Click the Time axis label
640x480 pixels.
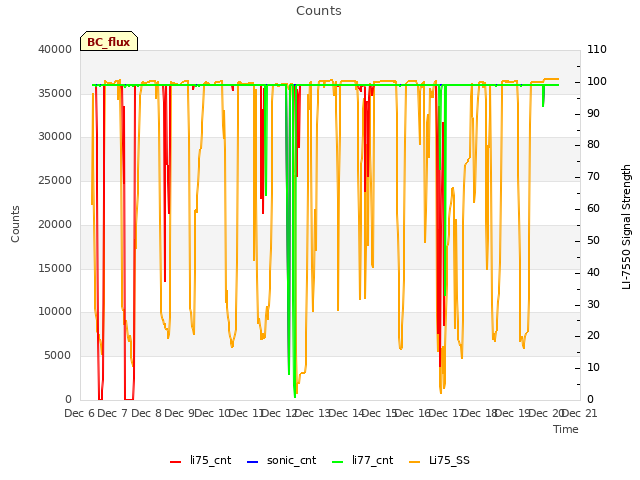[566, 429]
